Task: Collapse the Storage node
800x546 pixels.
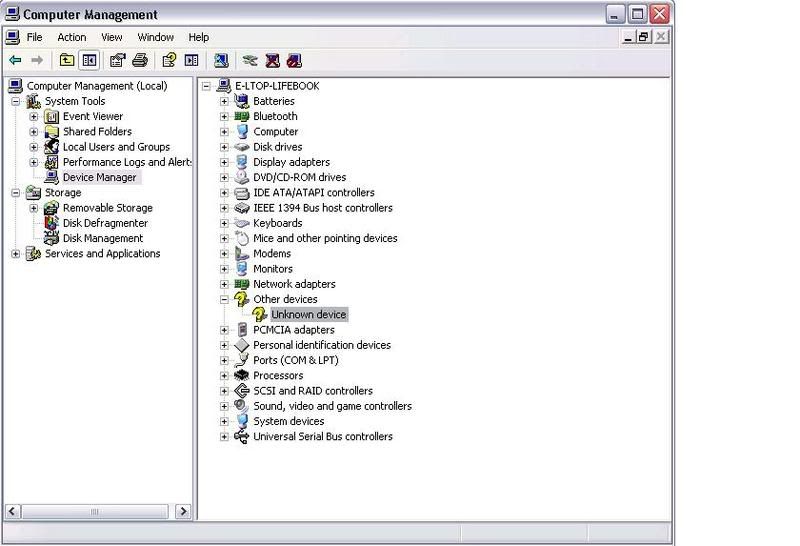Action: [15, 193]
